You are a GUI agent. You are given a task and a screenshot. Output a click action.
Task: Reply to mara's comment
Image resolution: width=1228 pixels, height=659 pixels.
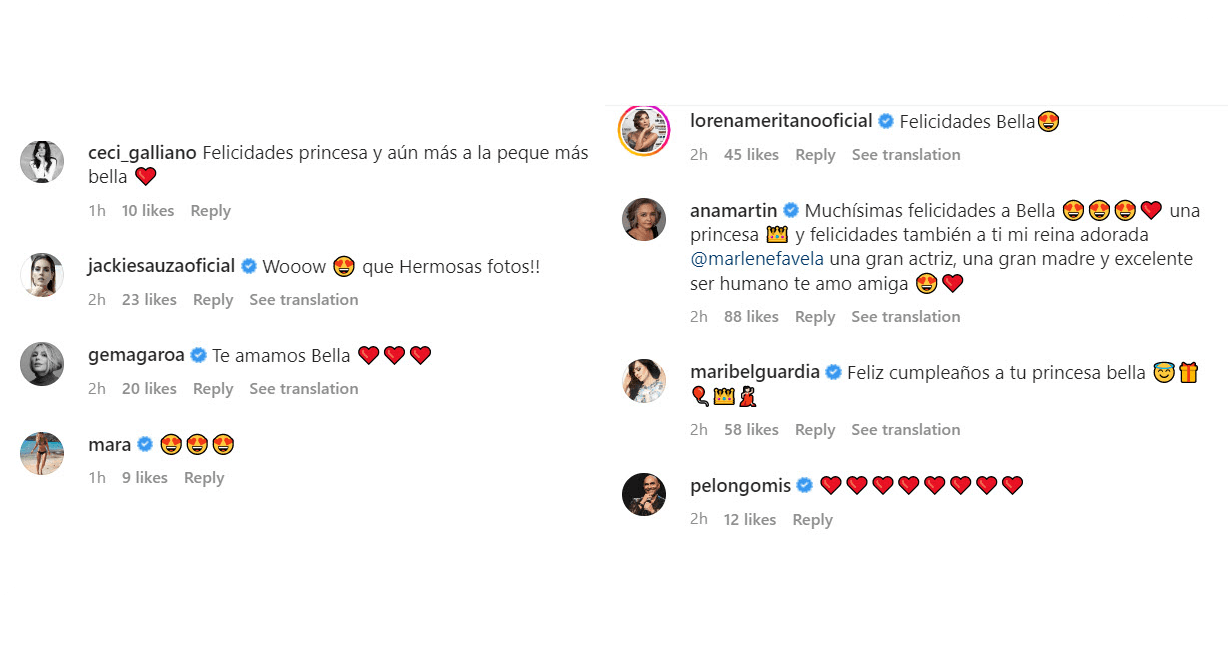click(204, 478)
